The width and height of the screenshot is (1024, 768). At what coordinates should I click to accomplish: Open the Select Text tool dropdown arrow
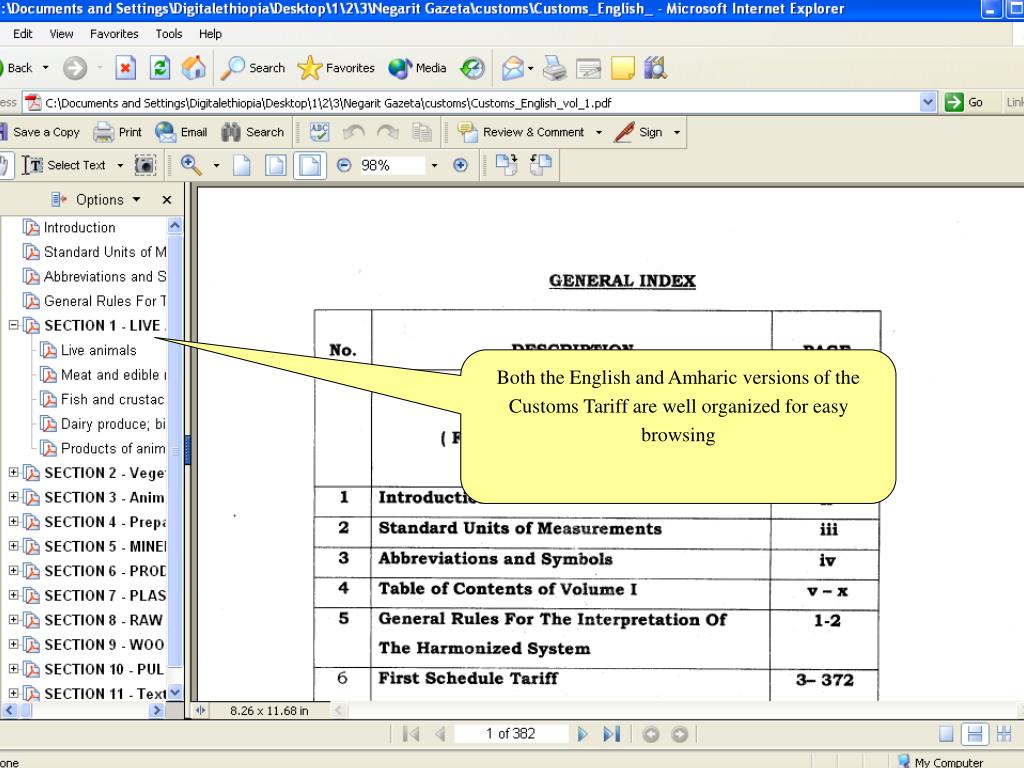click(x=120, y=165)
